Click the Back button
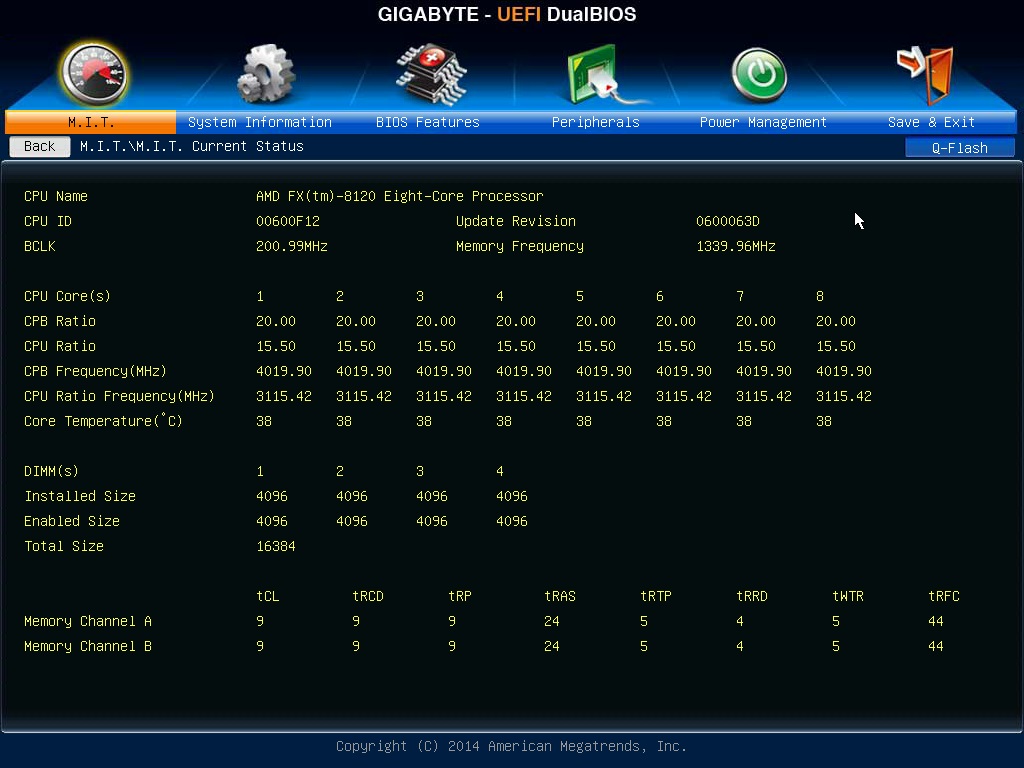 pos(40,146)
